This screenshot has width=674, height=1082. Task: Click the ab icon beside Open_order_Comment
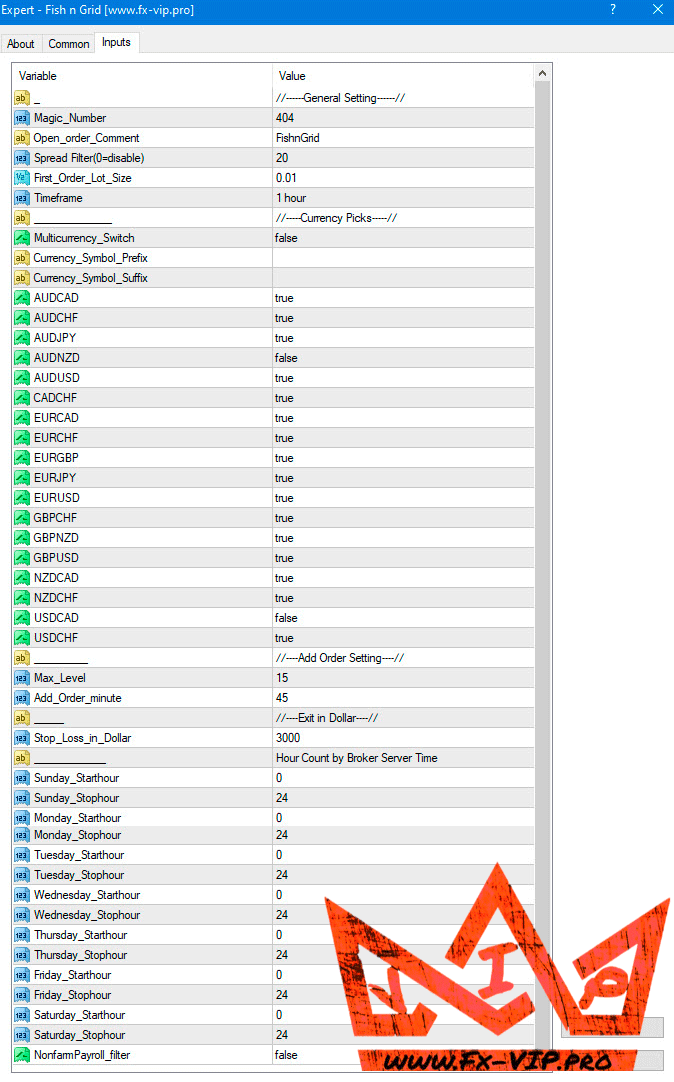point(21,138)
